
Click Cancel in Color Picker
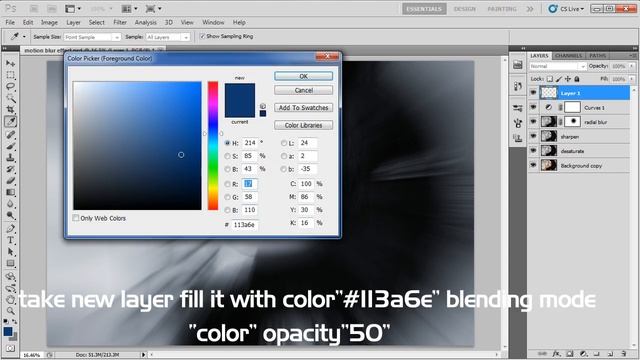303,90
